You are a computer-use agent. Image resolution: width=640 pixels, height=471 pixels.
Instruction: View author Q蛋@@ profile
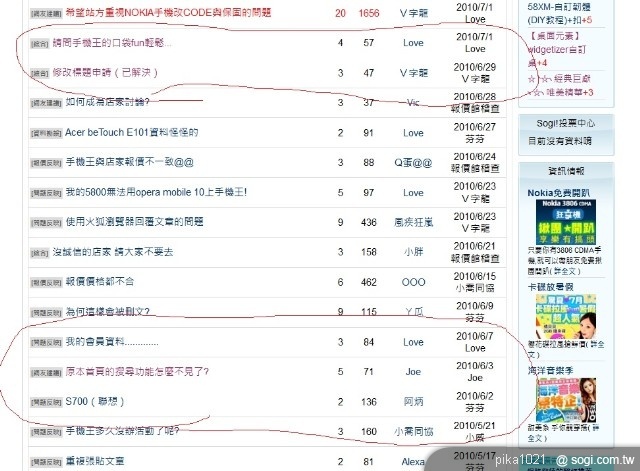(x=413, y=162)
